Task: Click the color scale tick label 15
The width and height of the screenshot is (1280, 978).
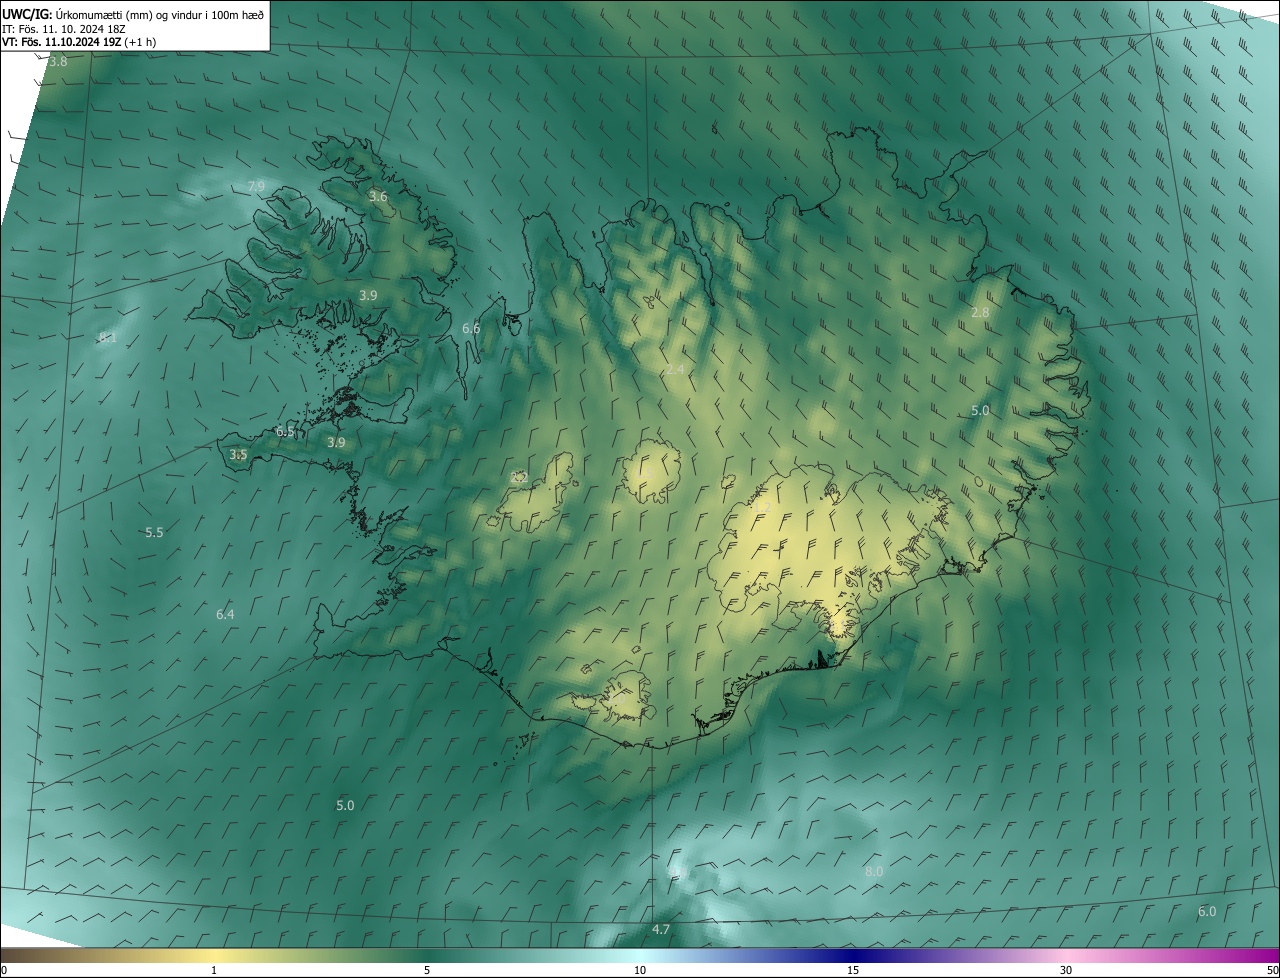Action: (853, 971)
